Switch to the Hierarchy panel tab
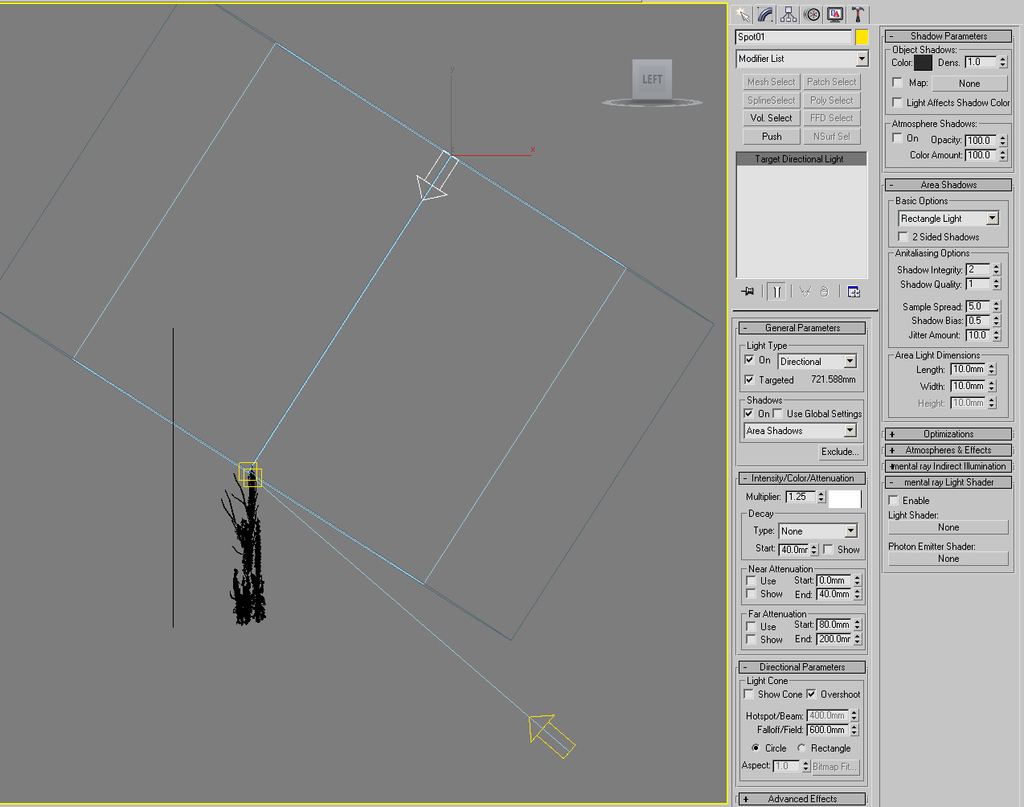The image size is (1024, 807). (789, 14)
